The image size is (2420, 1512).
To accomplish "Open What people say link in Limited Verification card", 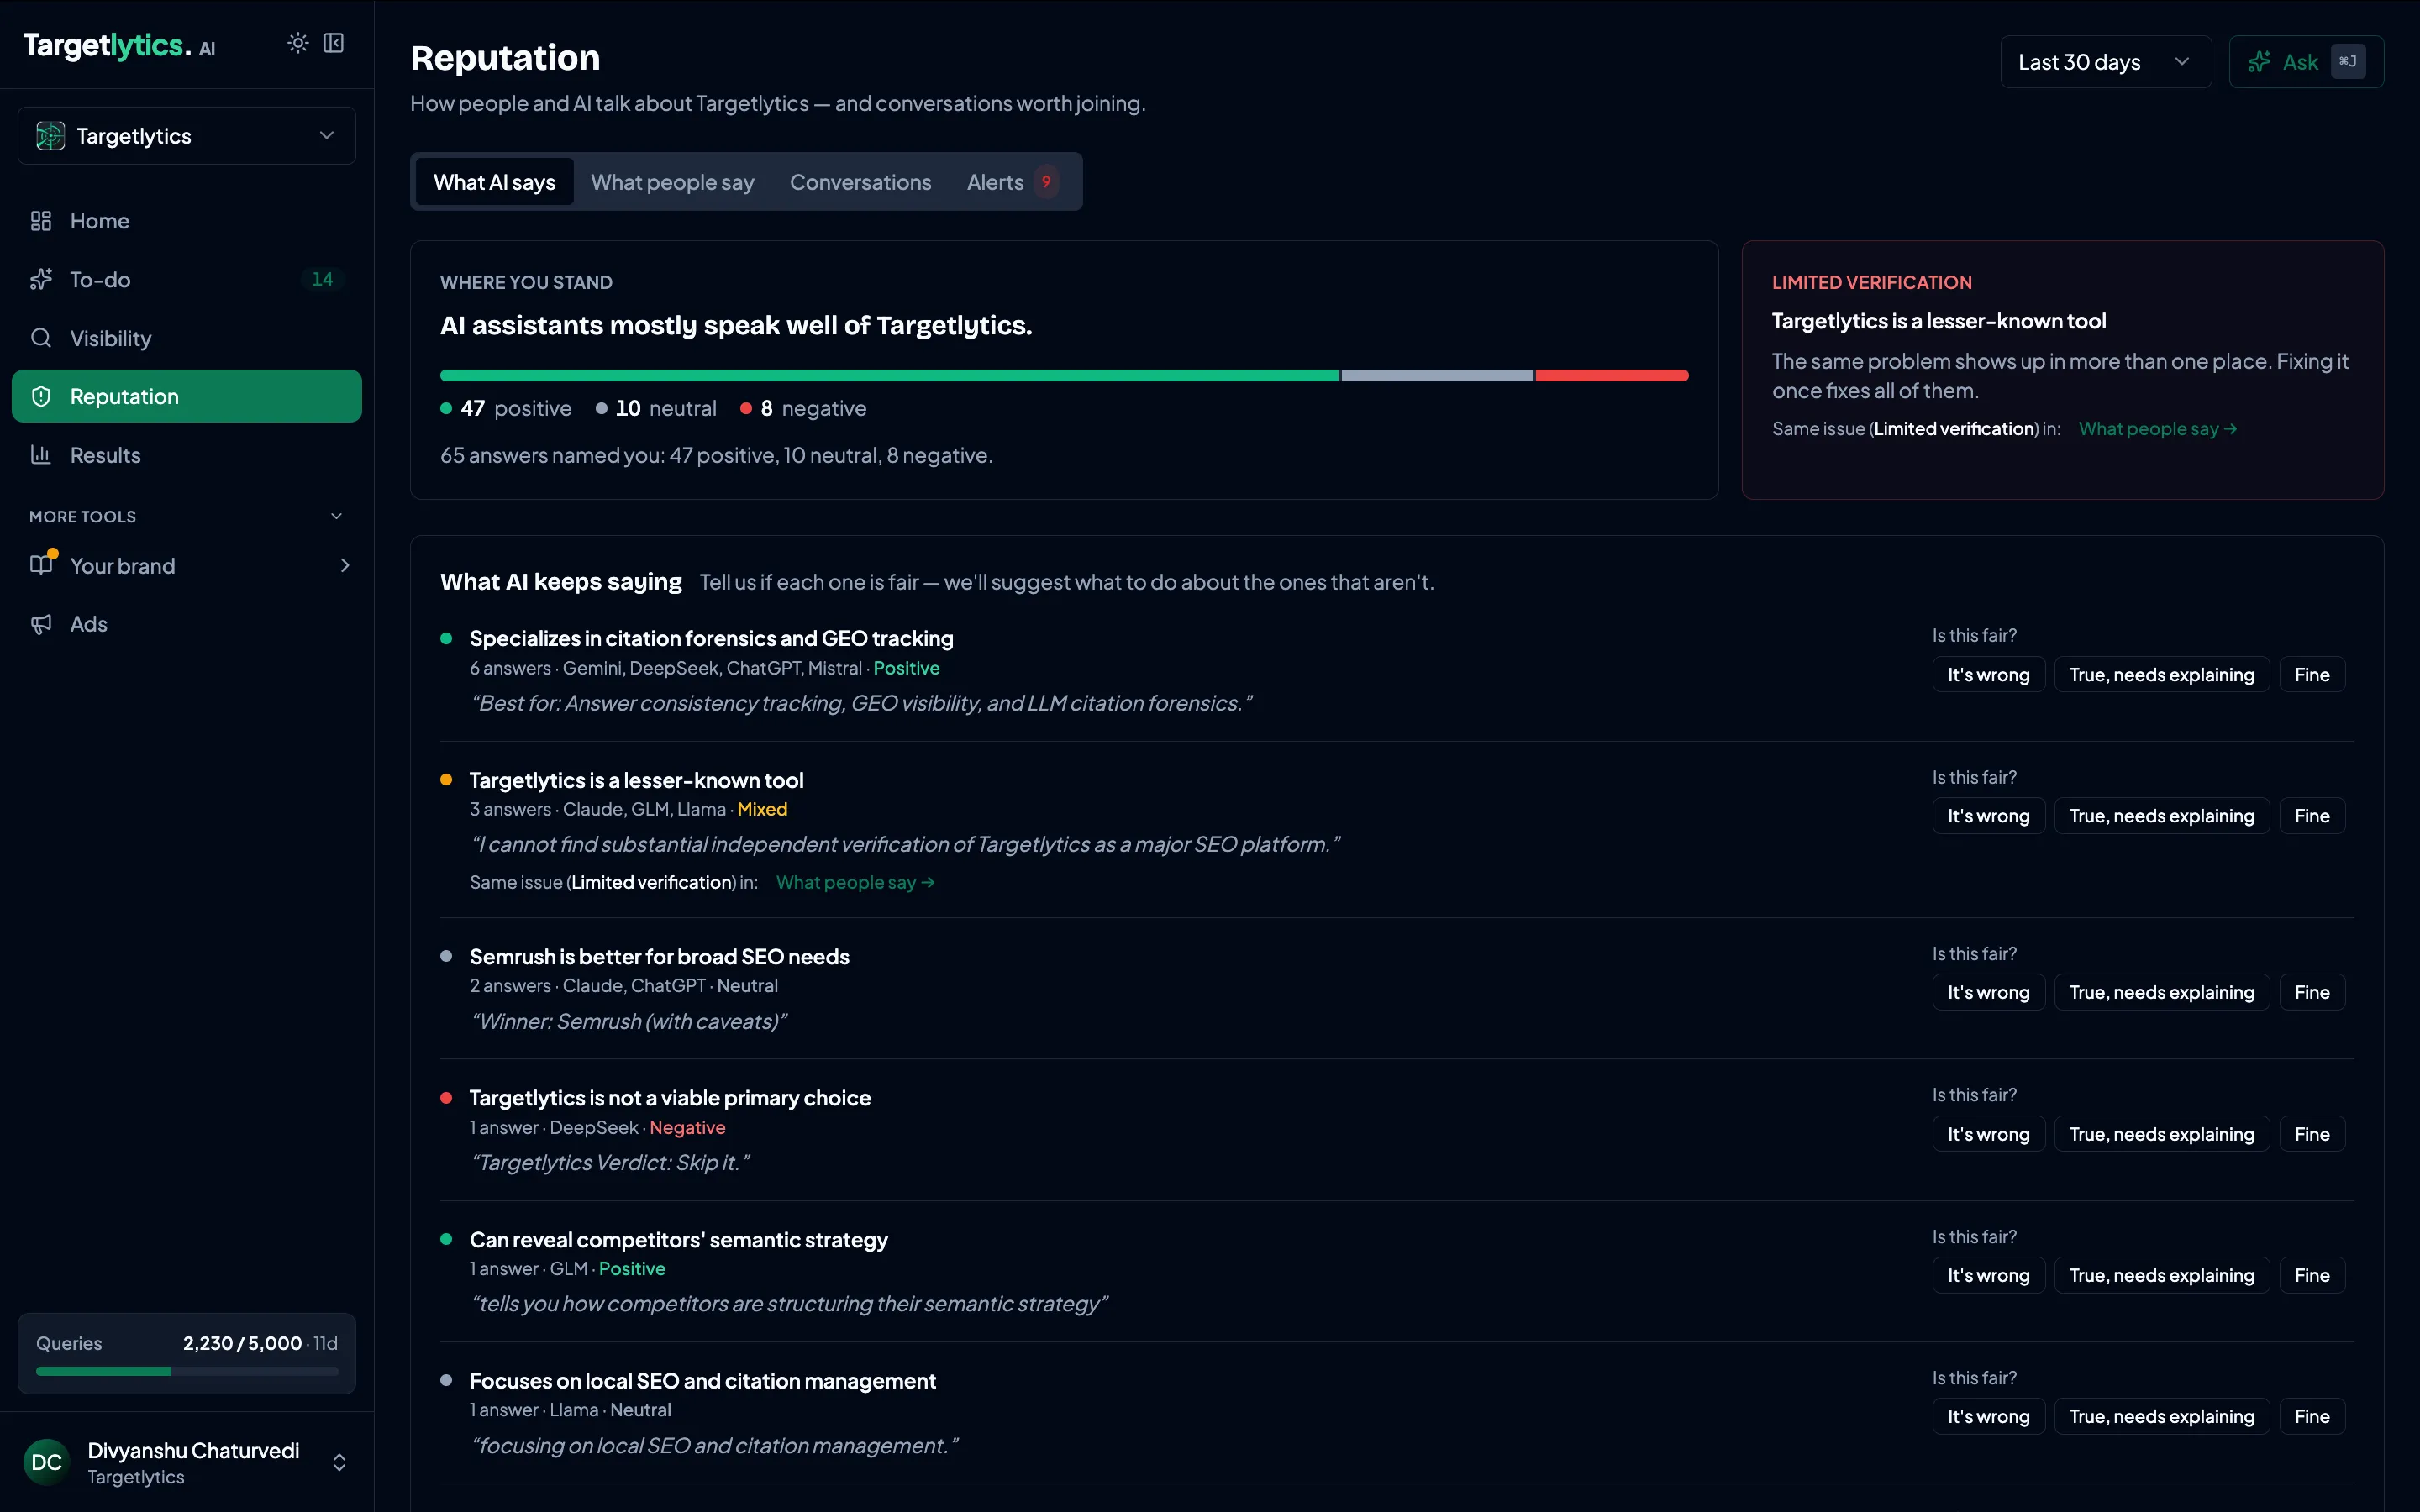I will [x=2157, y=429].
